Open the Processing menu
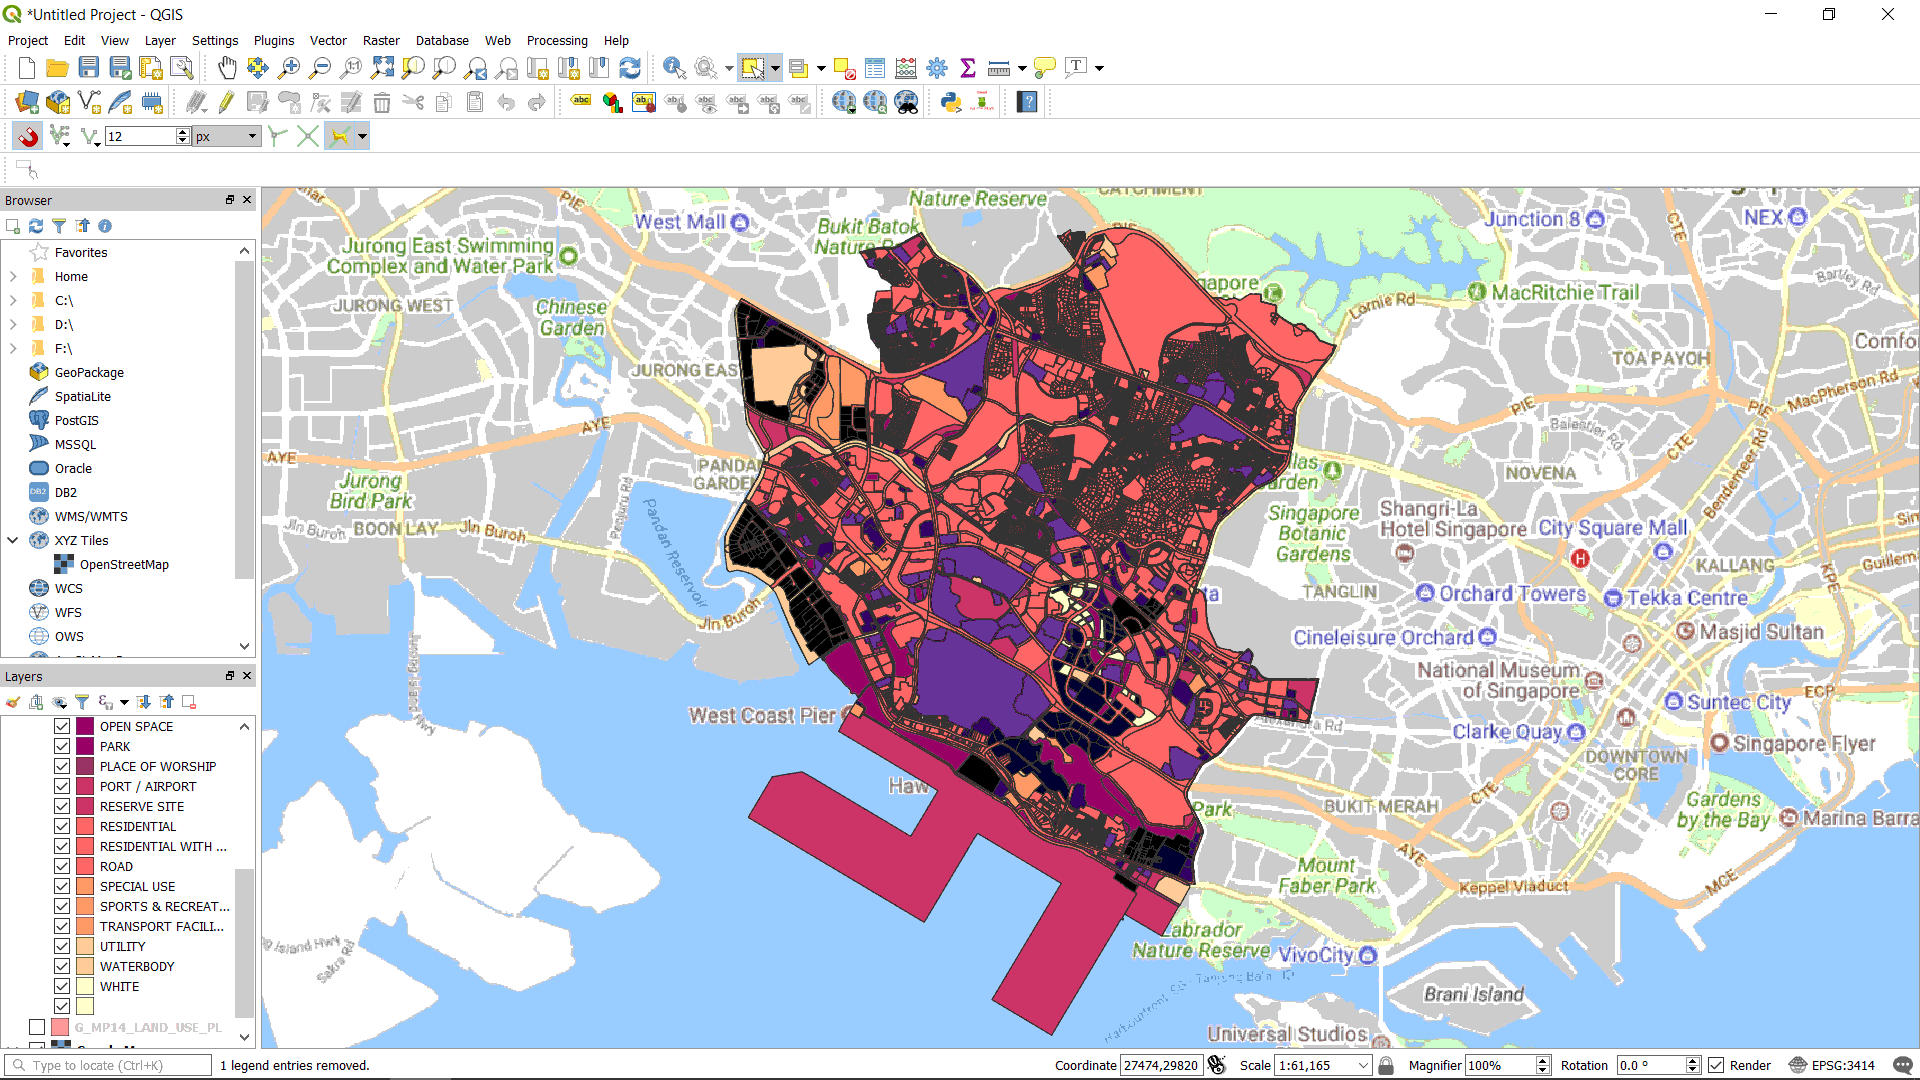Viewport: 1920px width, 1080px height. point(556,41)
